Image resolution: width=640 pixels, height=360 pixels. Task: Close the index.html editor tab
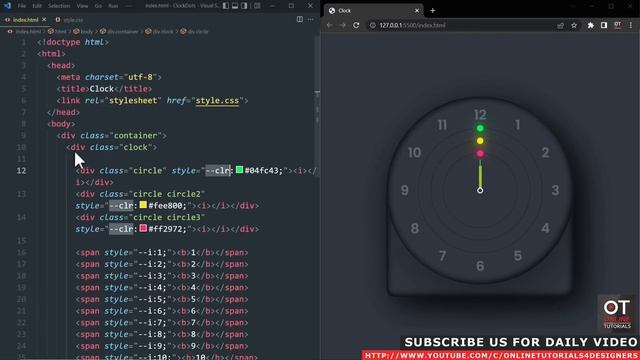pyautogui.click(x=44, y=19)
